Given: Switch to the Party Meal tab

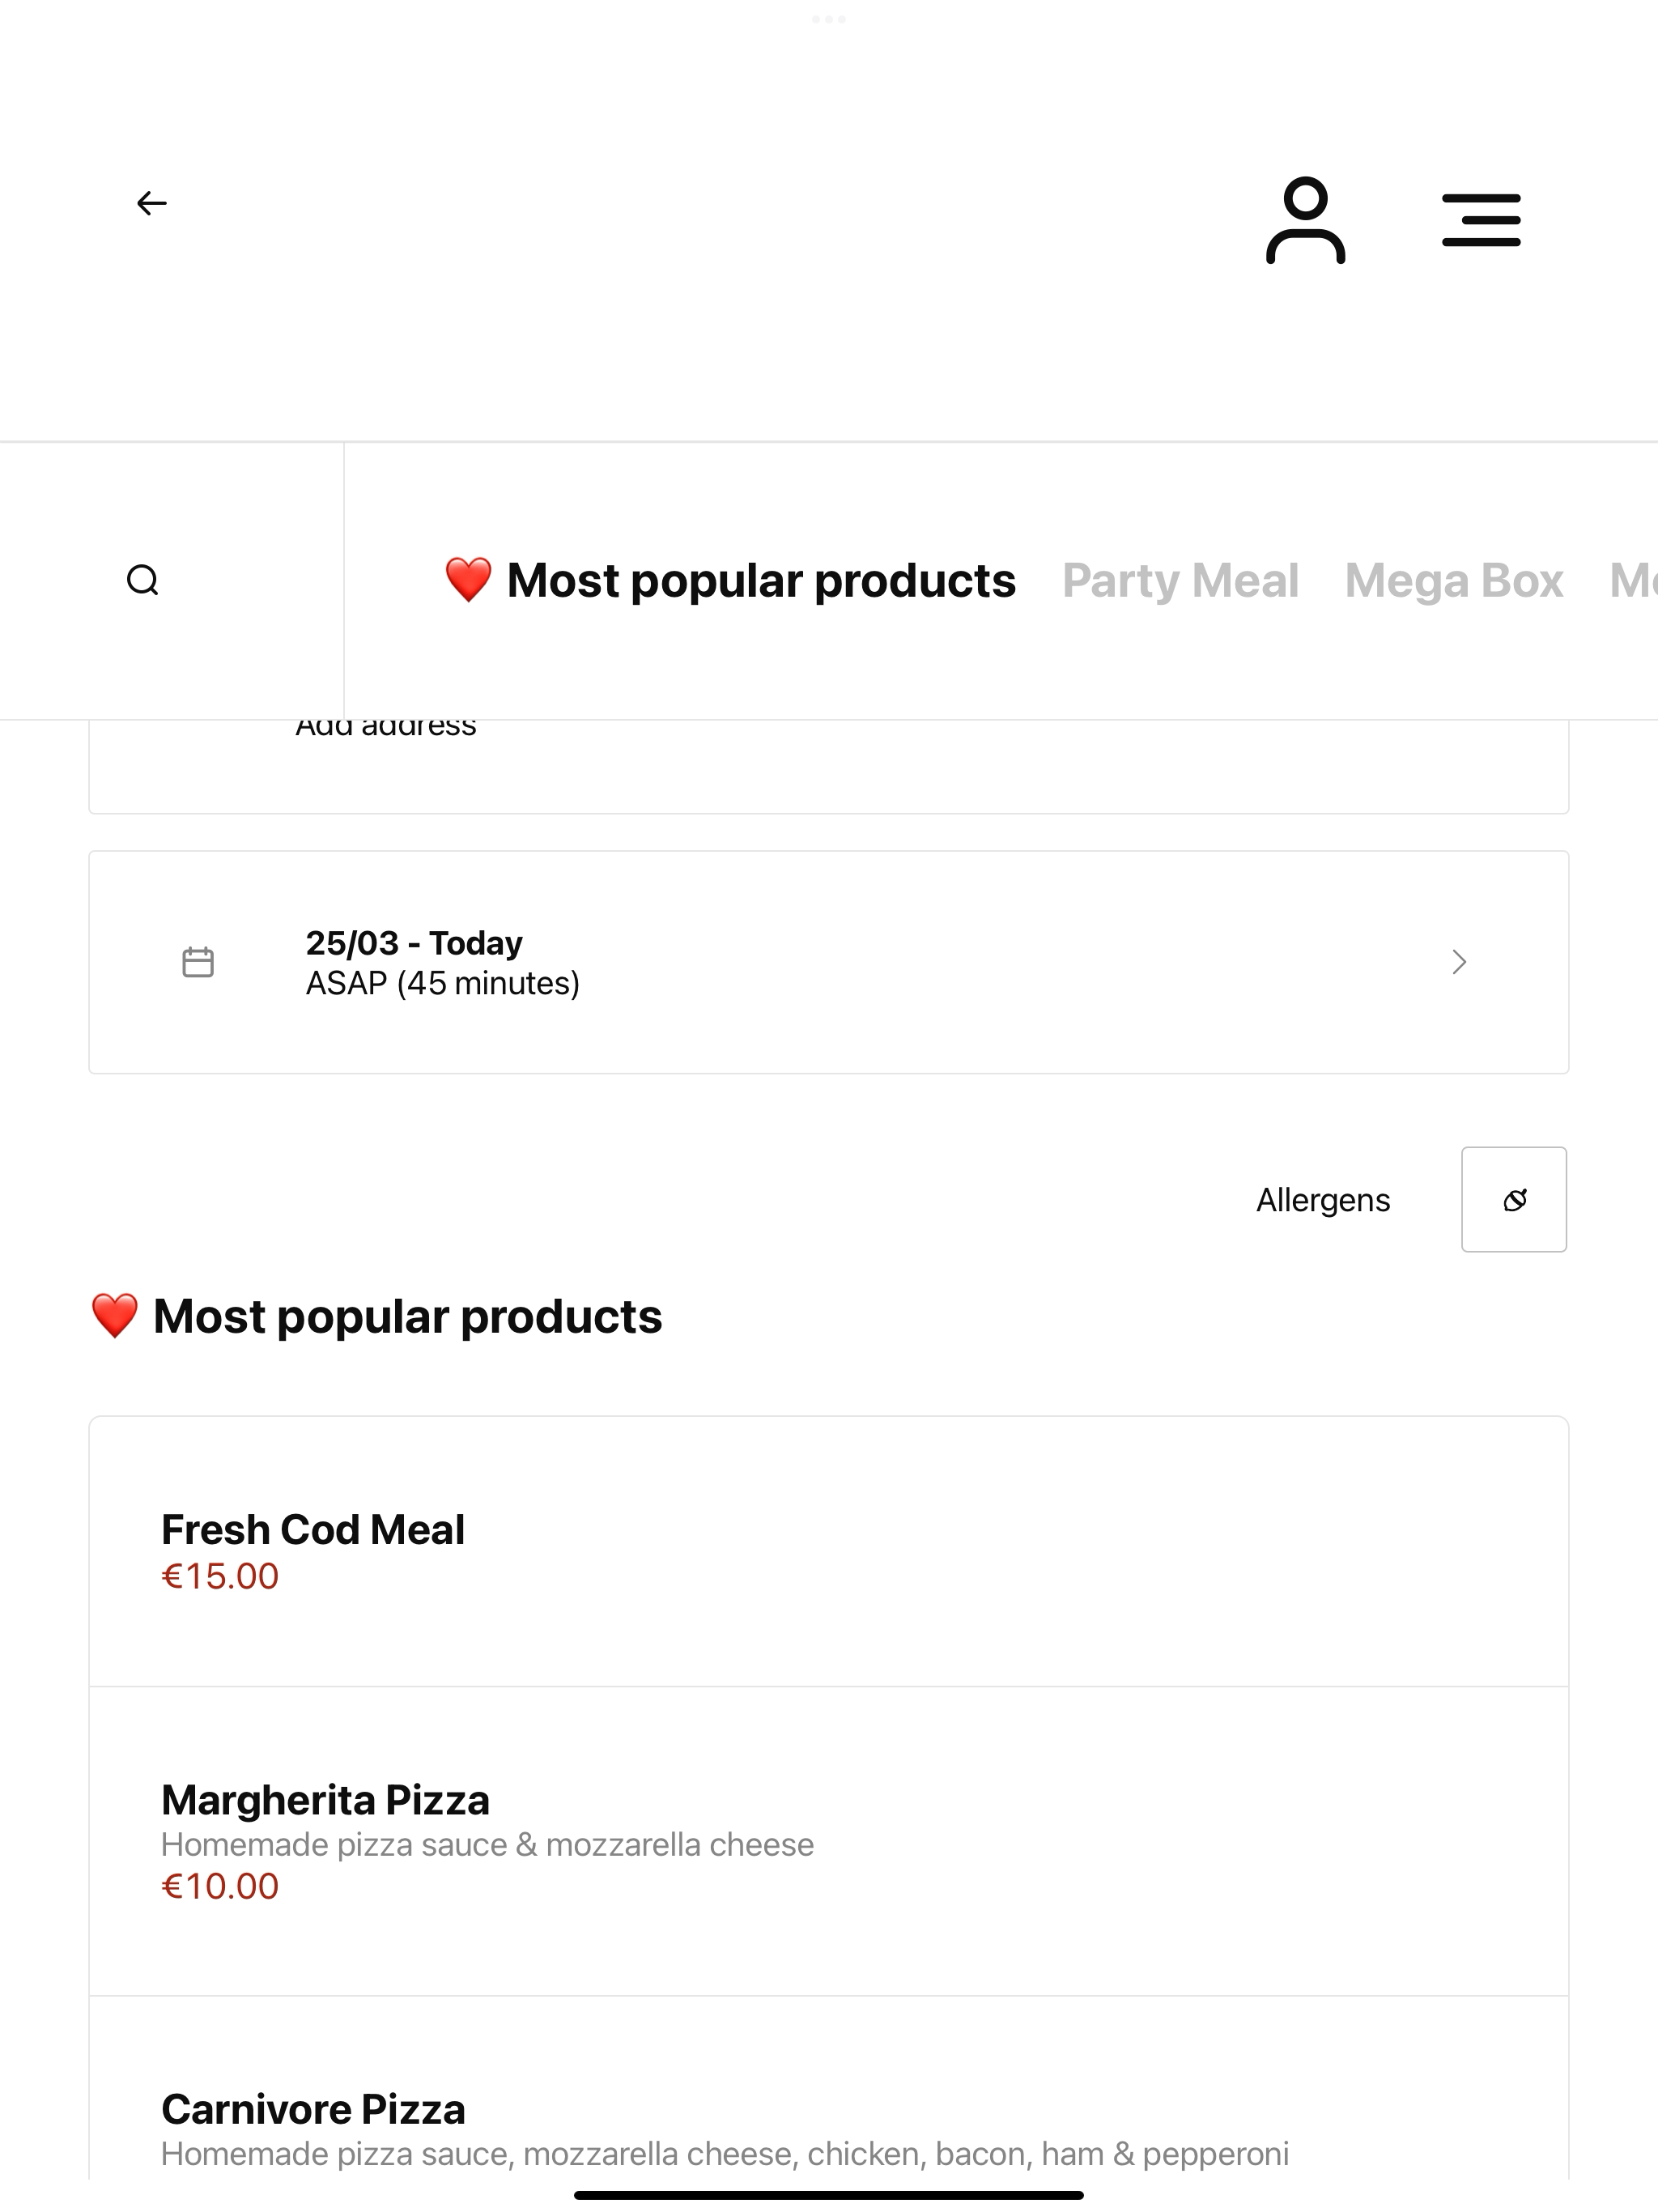Looking at the screenshot, I should [1180, 580].
